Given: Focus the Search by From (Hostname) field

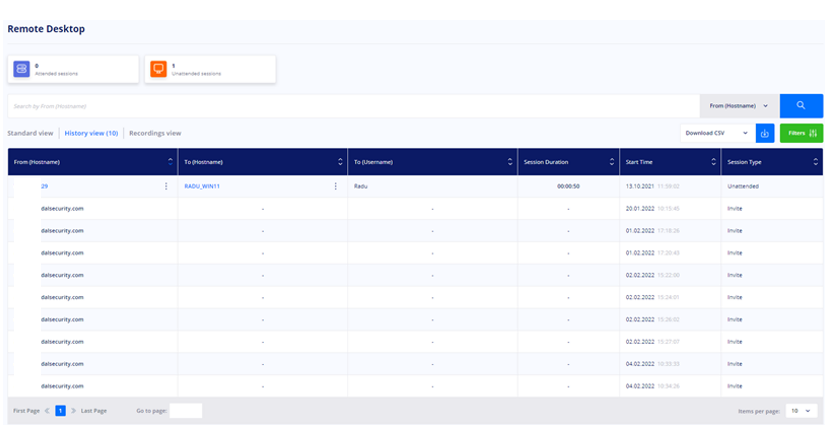Looking at the screenshot, I should (353, 106).
